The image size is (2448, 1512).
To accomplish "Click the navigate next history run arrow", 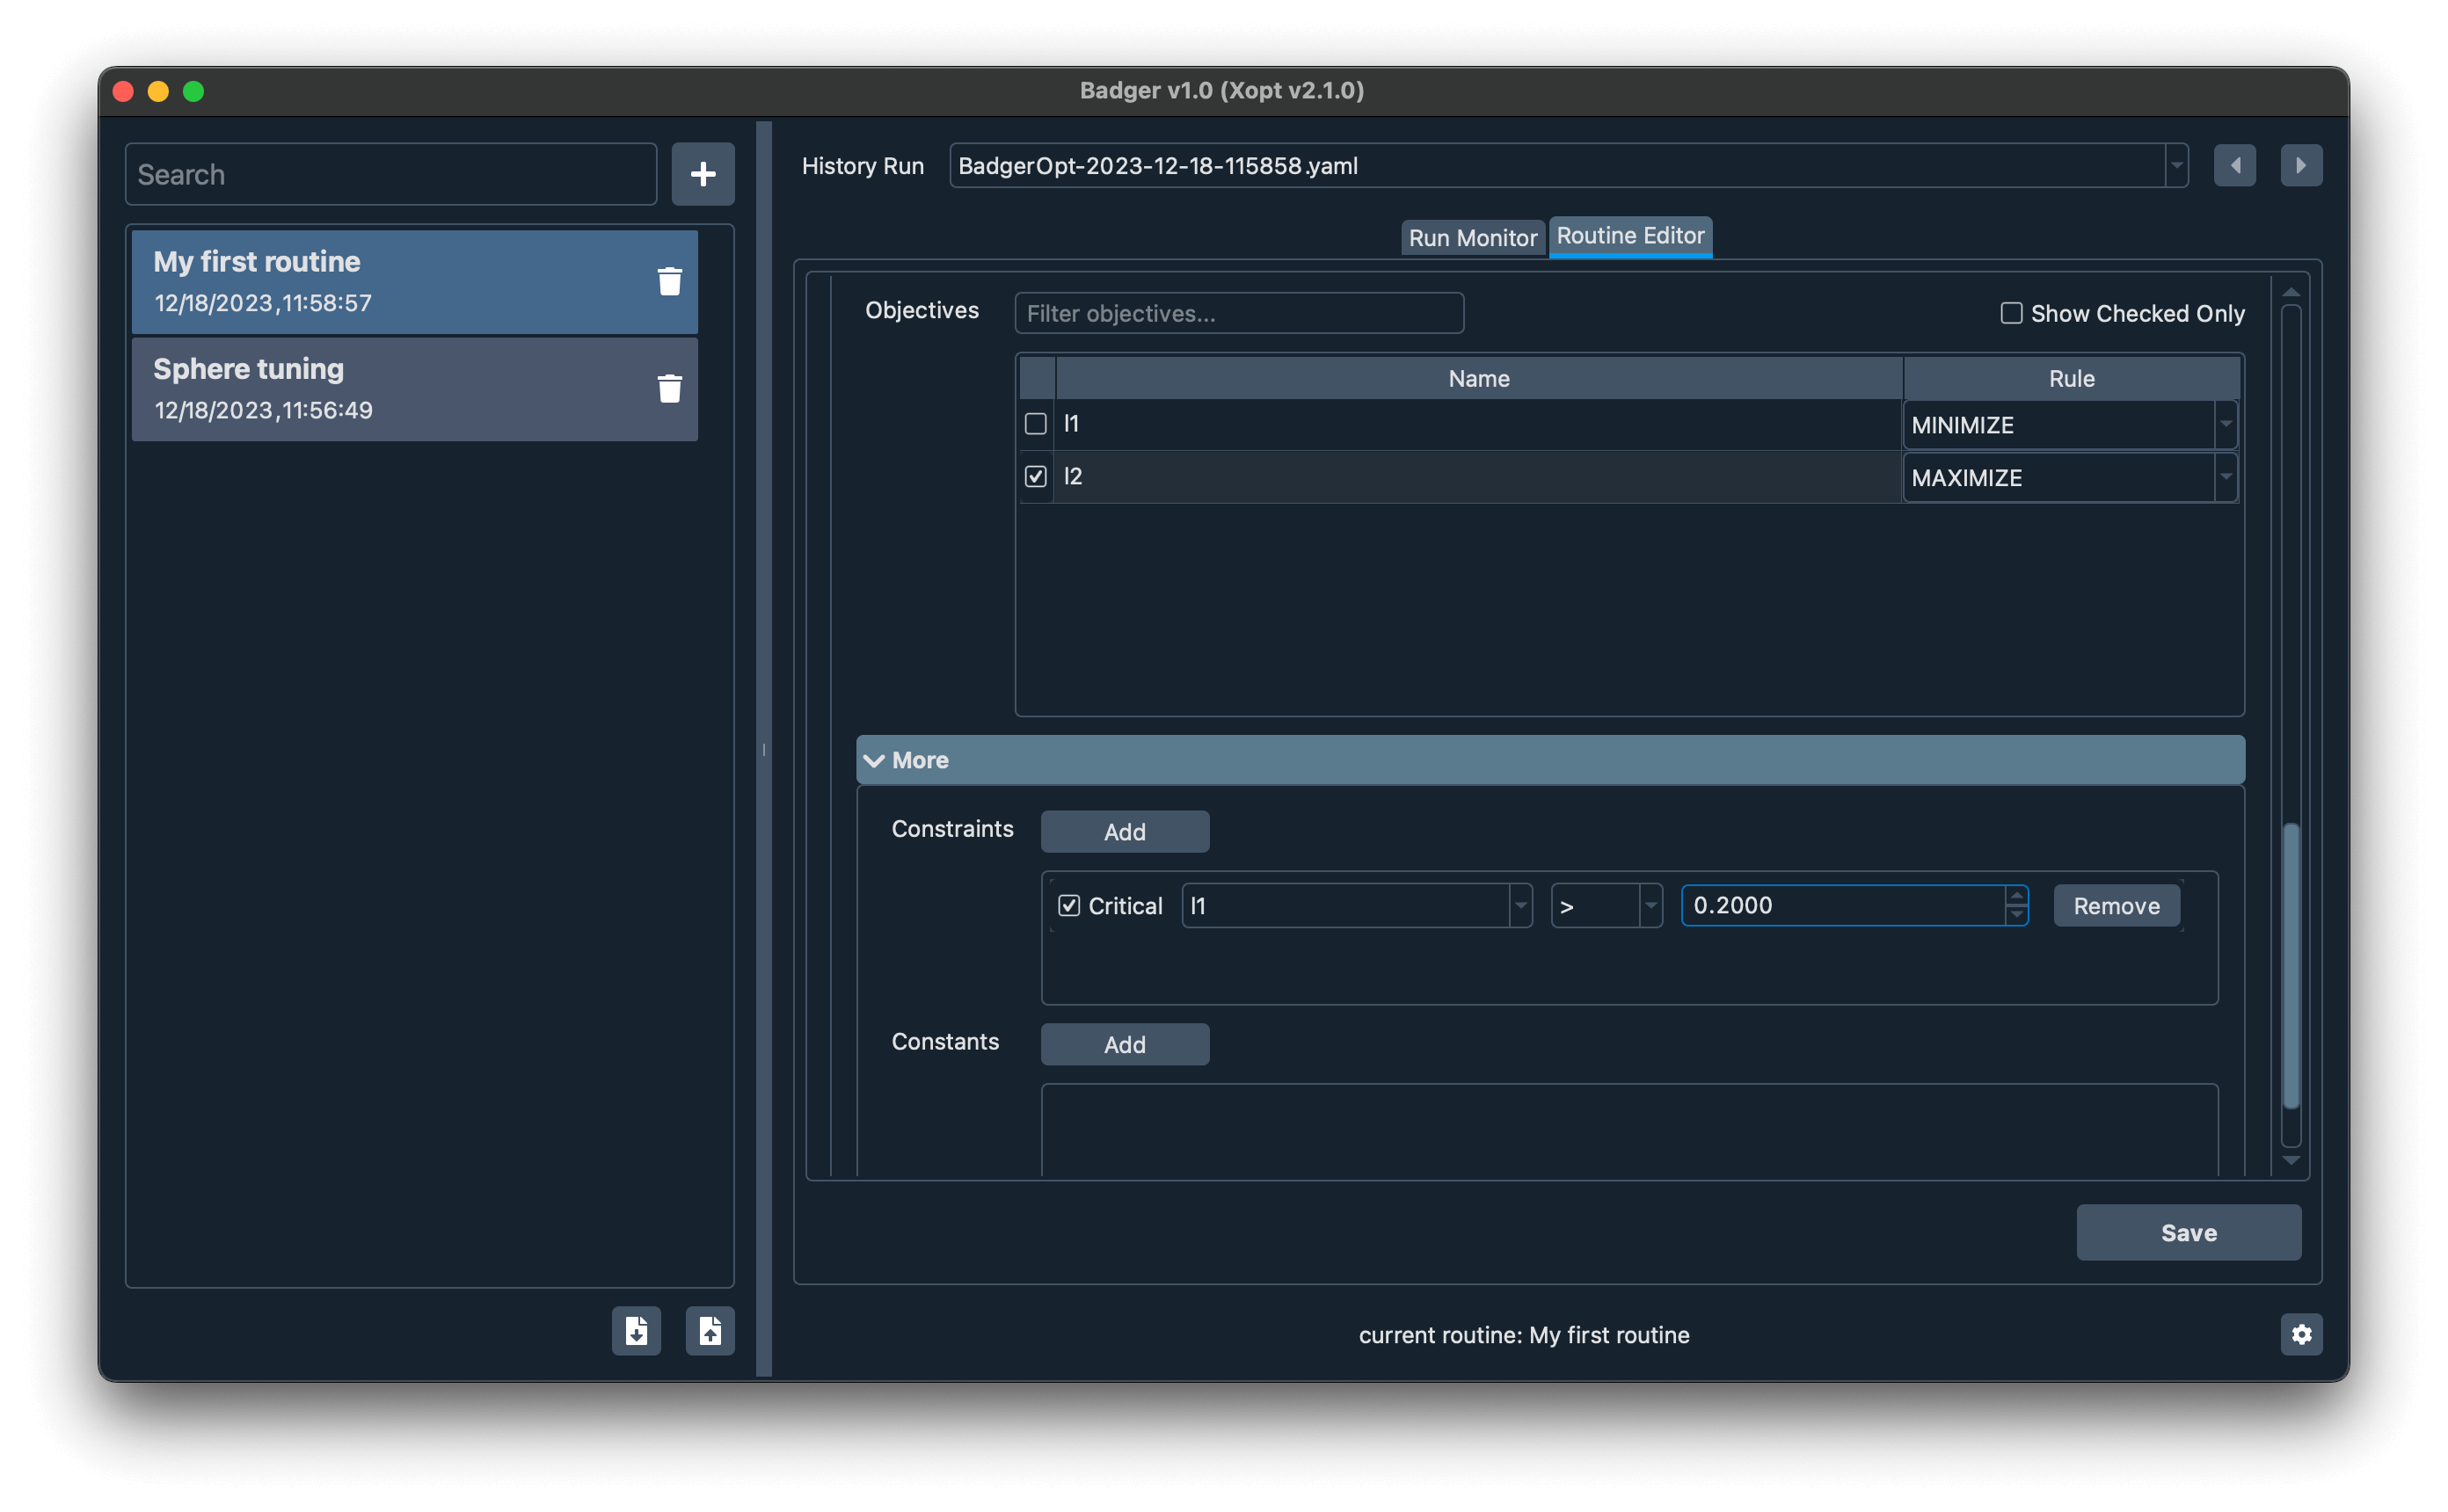I will click(2301, 164).
